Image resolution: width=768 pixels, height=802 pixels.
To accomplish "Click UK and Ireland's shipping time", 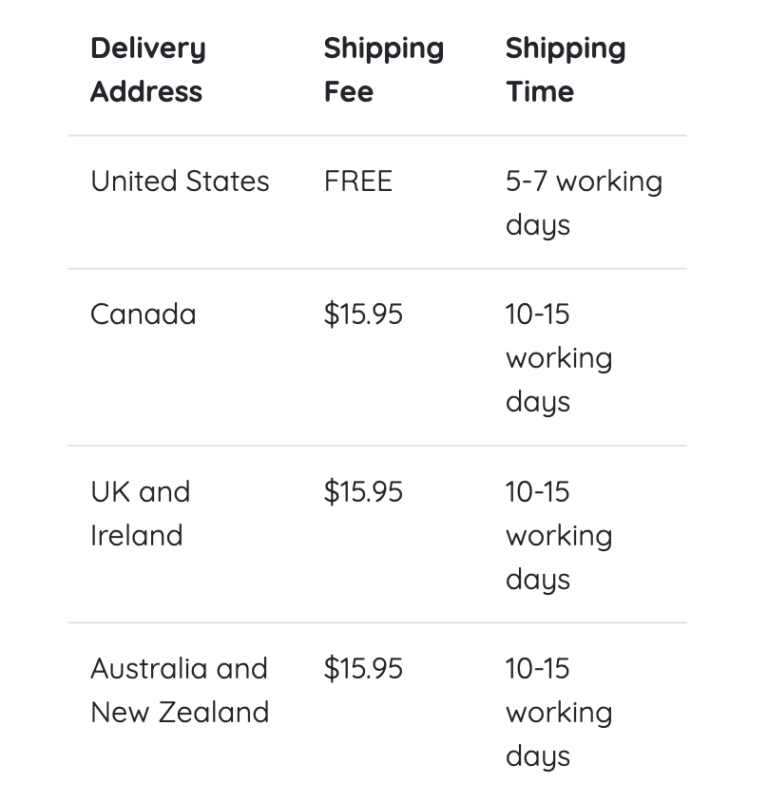I will point(559,535).
